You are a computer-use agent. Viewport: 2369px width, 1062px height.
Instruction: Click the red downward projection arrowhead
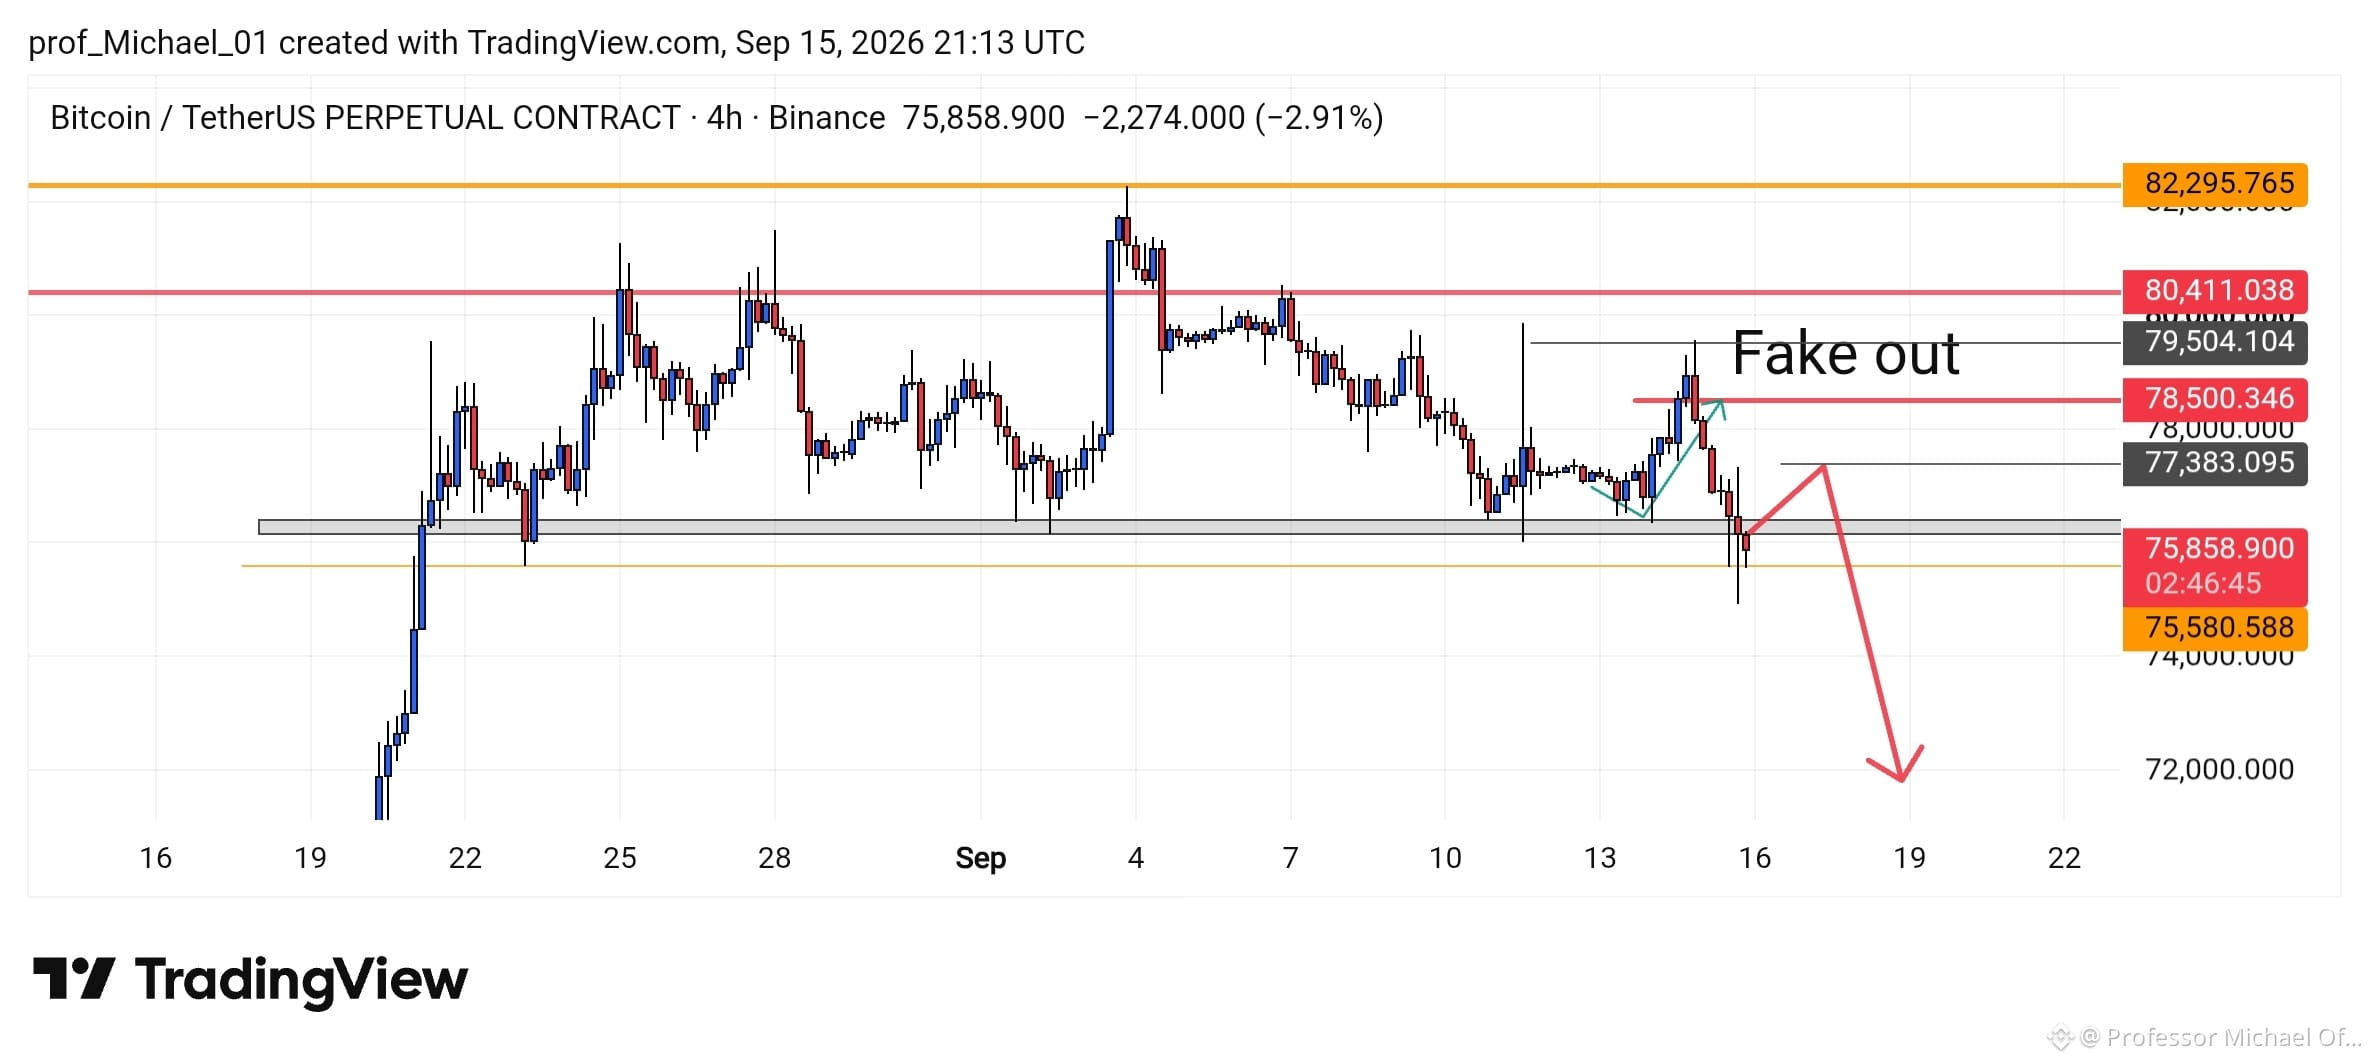pos(1897,765)
